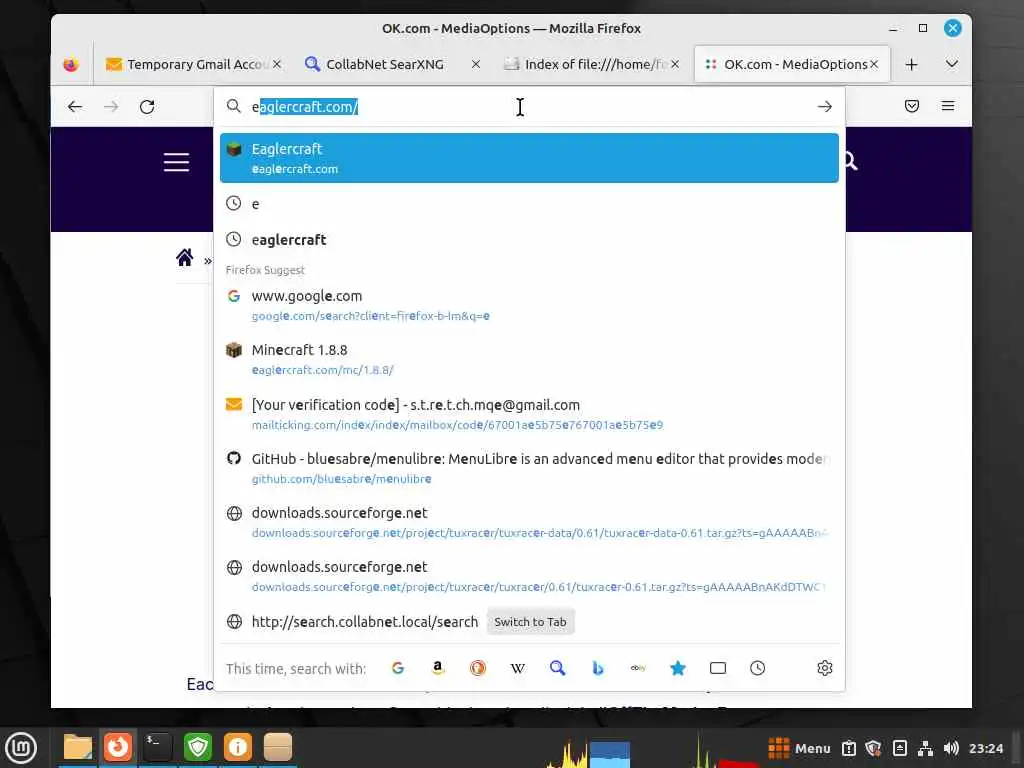Open the tuxracer-0.61.tar.gz sourceforge suggestion
This screenshot has height=768, width=1024.
(x=529, y=577)
